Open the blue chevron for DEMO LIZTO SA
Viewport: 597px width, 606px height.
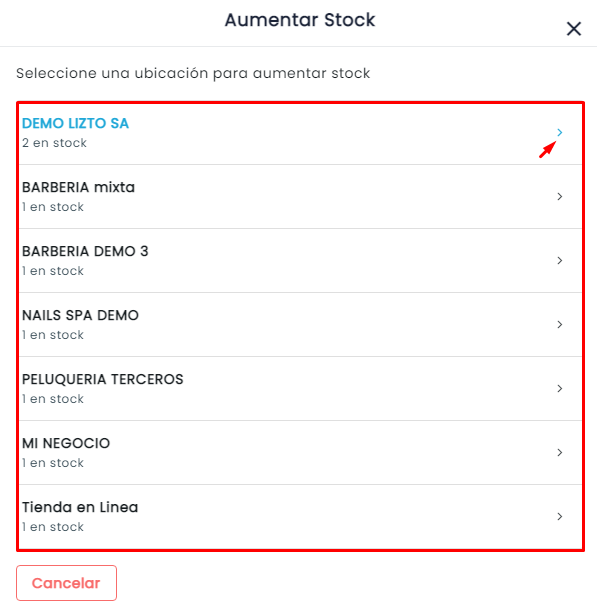point(560,133)
